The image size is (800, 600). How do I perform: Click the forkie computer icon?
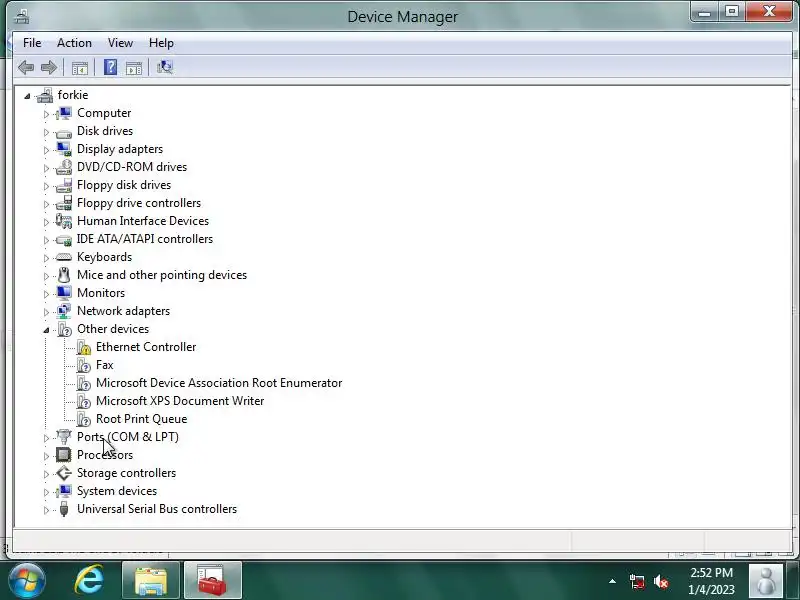pyautogui.click(x=45, y=95)
